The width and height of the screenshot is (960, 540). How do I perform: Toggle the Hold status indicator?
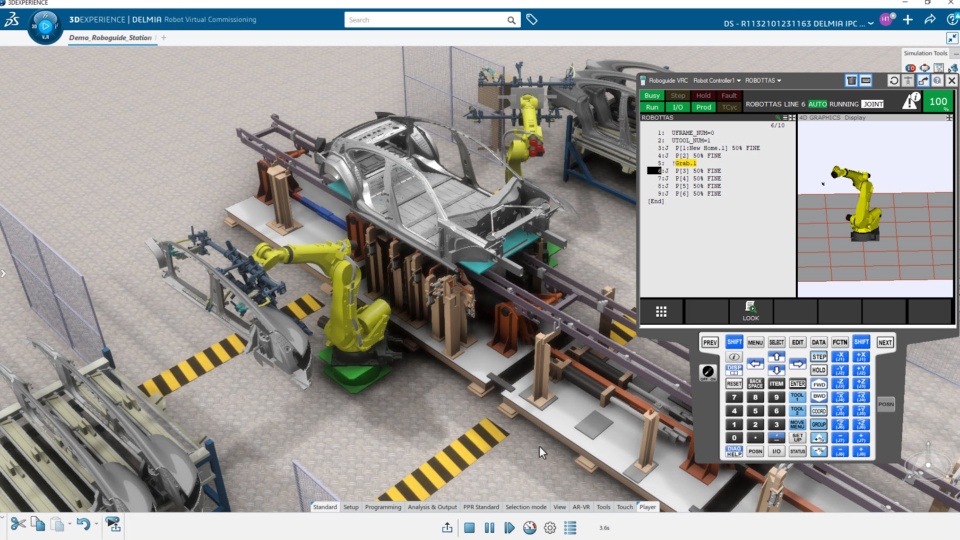click(x=703, y=96)
